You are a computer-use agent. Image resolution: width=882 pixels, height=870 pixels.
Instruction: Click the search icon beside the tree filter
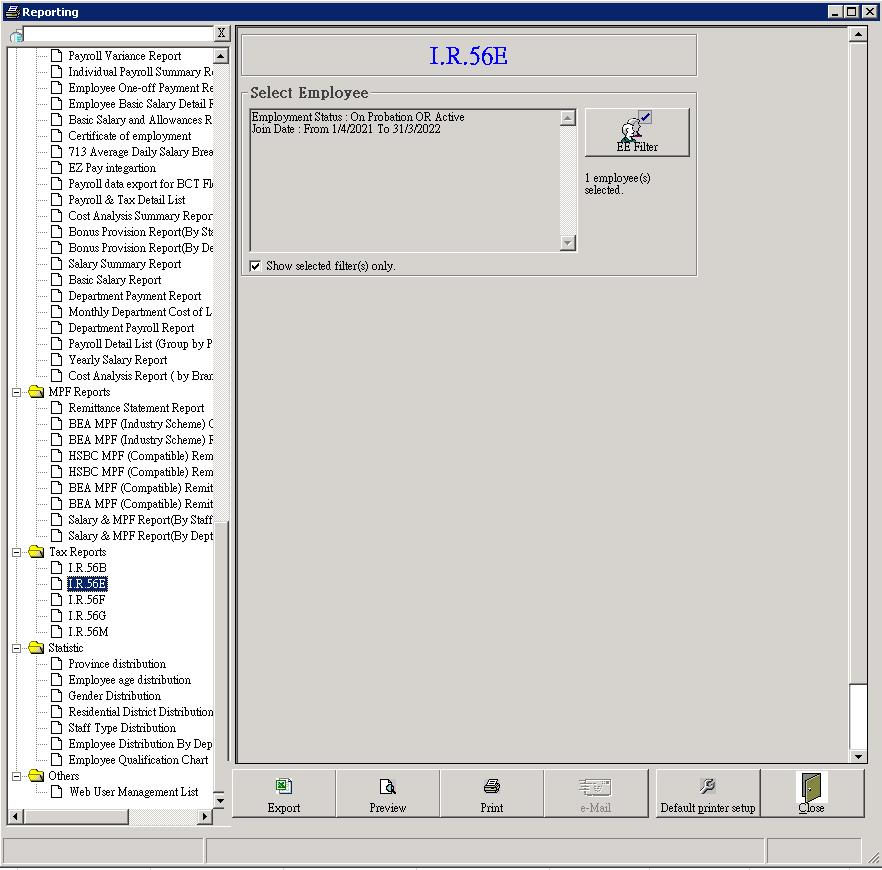[x=16, y=35]
